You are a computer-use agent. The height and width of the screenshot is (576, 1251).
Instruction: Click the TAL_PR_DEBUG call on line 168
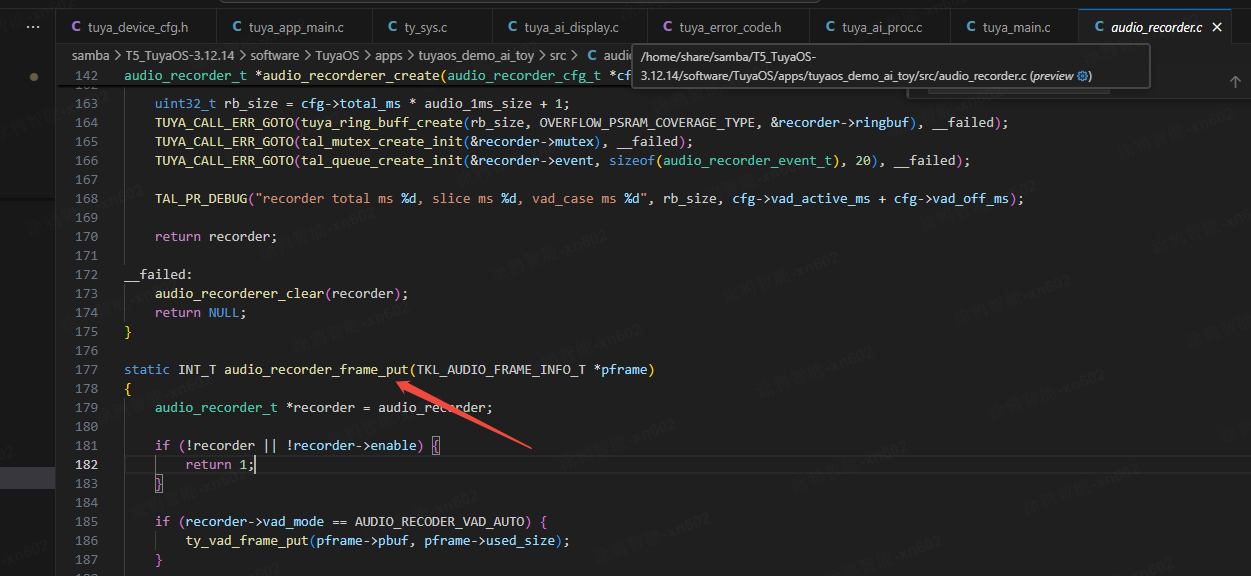pyautogui.click(x=200, y=199)
